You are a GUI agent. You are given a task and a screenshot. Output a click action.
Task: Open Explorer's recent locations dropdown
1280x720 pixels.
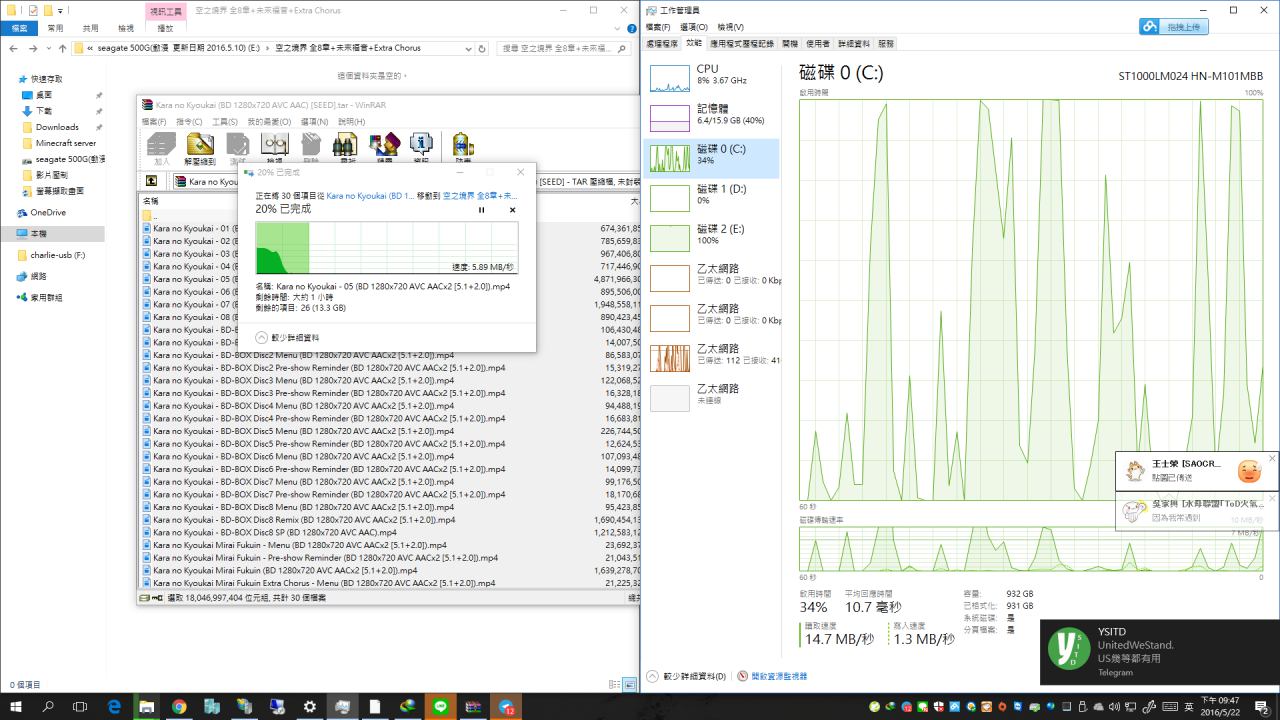(x=48, y=48)
